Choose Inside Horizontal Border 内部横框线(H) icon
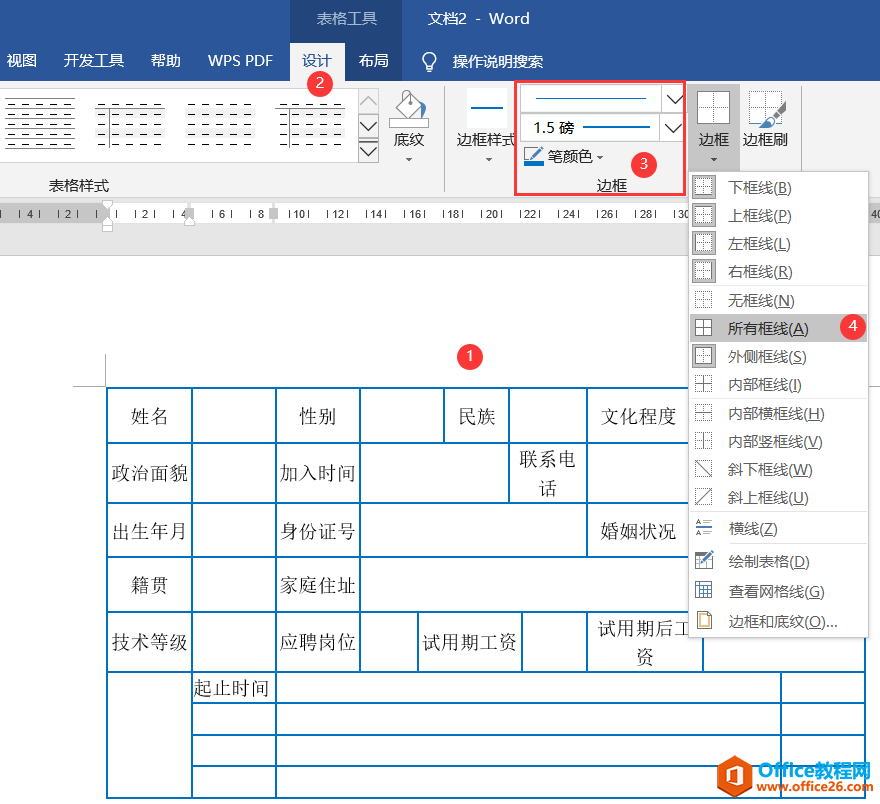Image resolution: width=880 pixels, height=804 pixels. click(x=703, y=414)
